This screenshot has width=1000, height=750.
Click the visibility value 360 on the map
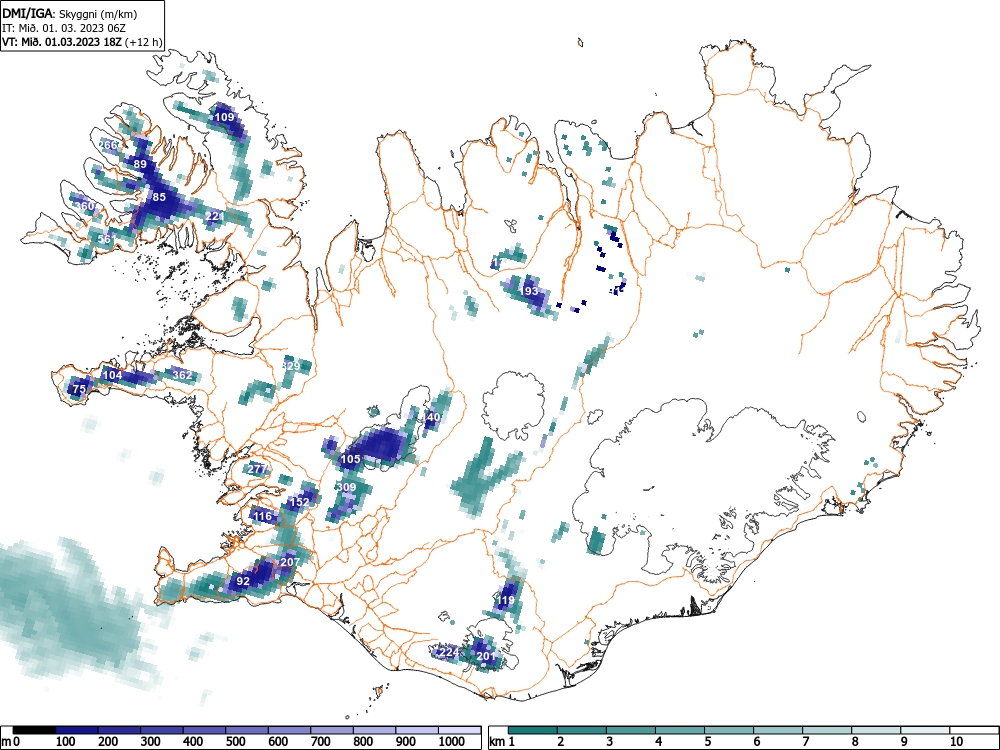[x=85, y=206]
